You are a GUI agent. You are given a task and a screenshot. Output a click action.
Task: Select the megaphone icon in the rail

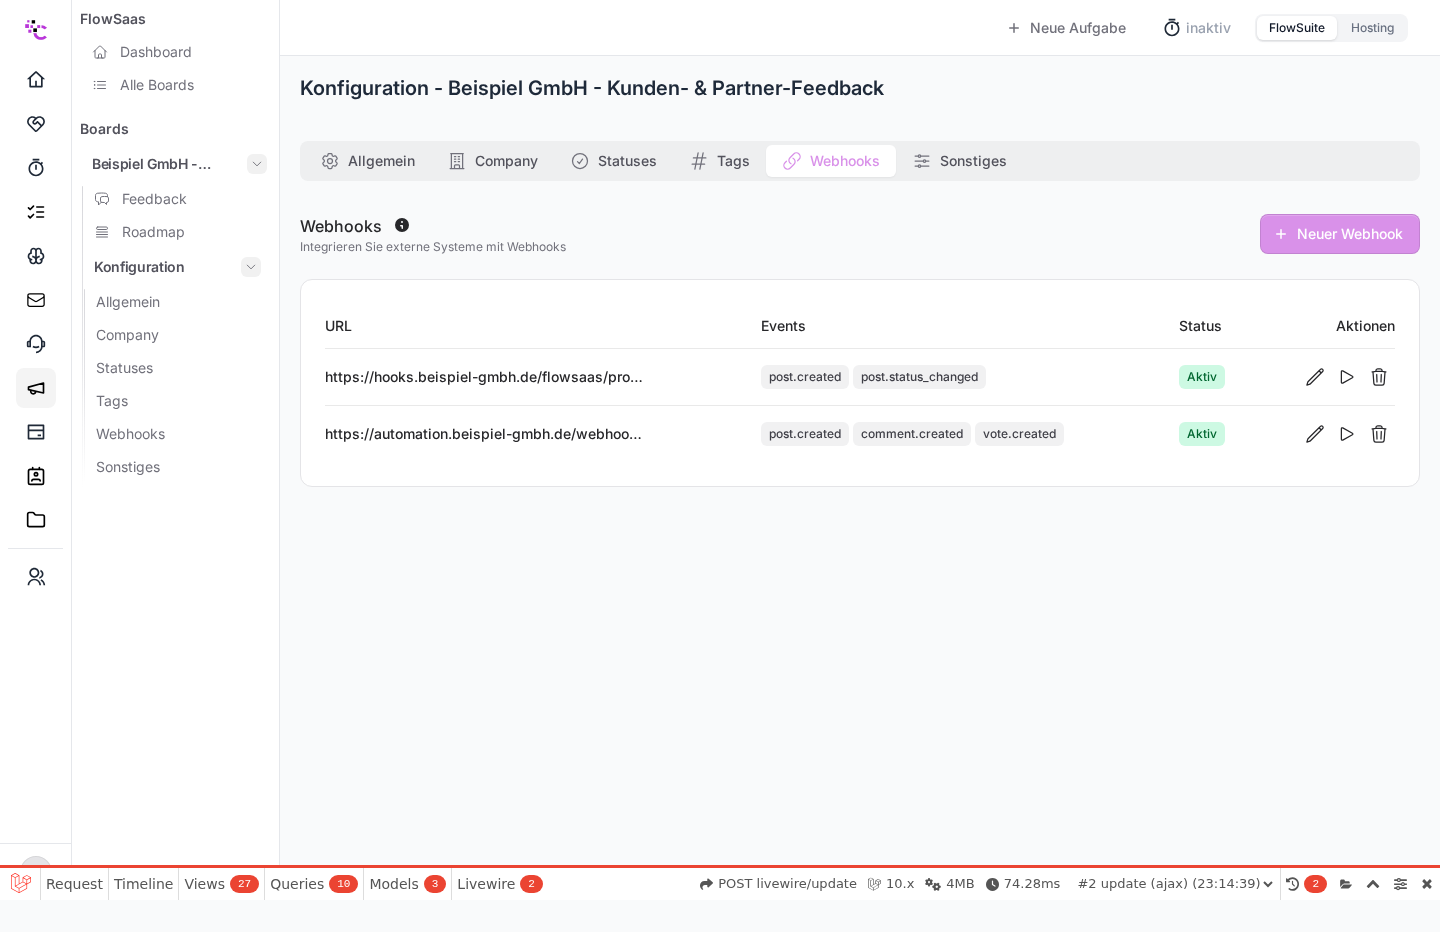click(36, 388)
